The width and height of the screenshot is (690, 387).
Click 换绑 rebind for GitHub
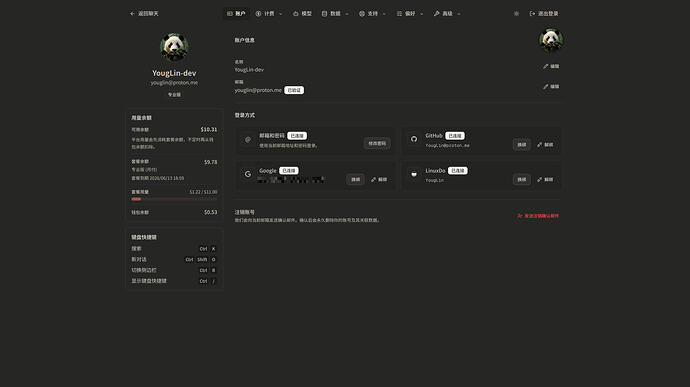(521, 144)
